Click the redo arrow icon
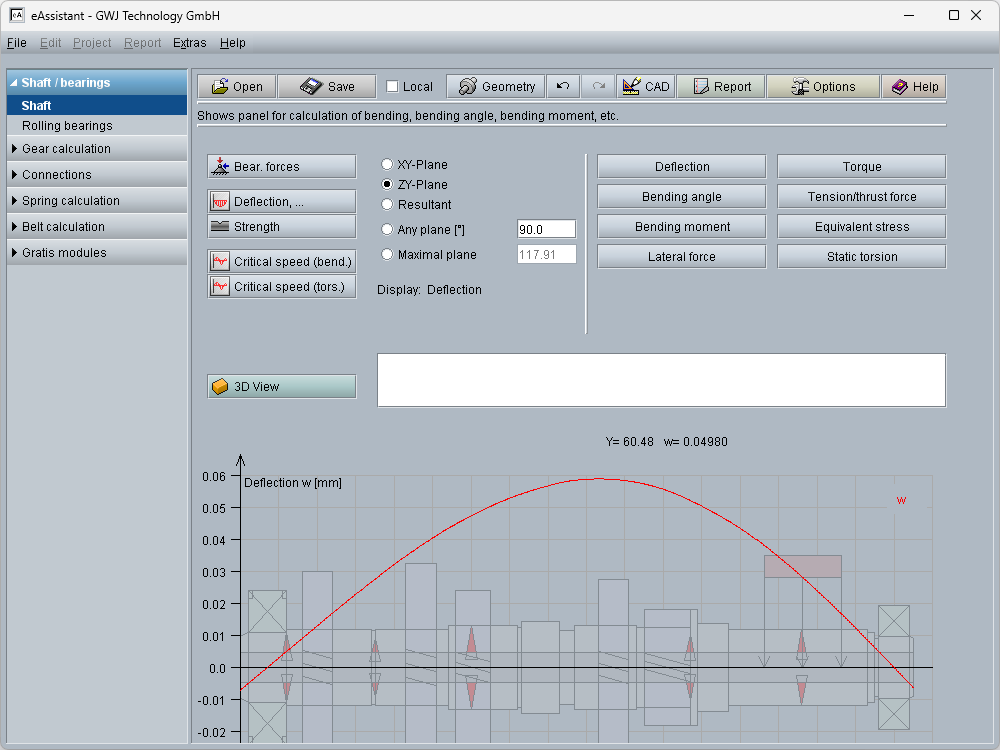Screen dimensions: 1000x750 tap(598, 87)
